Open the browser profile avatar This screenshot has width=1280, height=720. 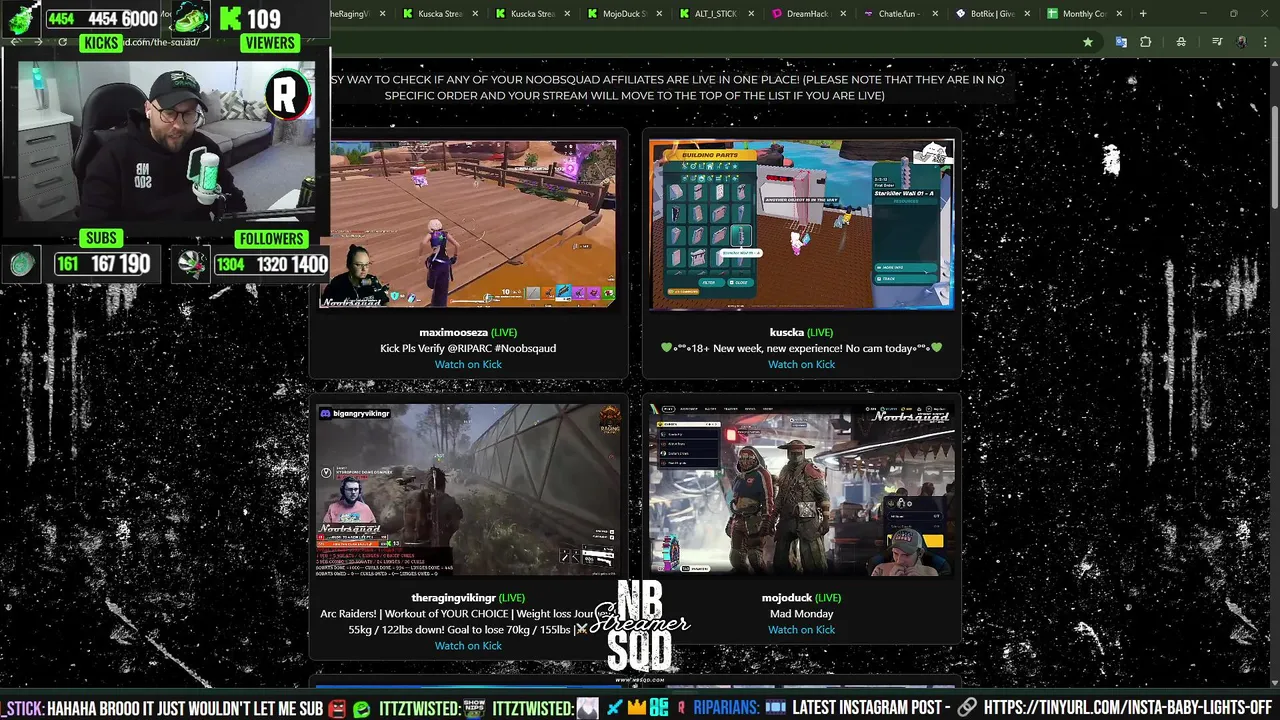coord(1242,42)
